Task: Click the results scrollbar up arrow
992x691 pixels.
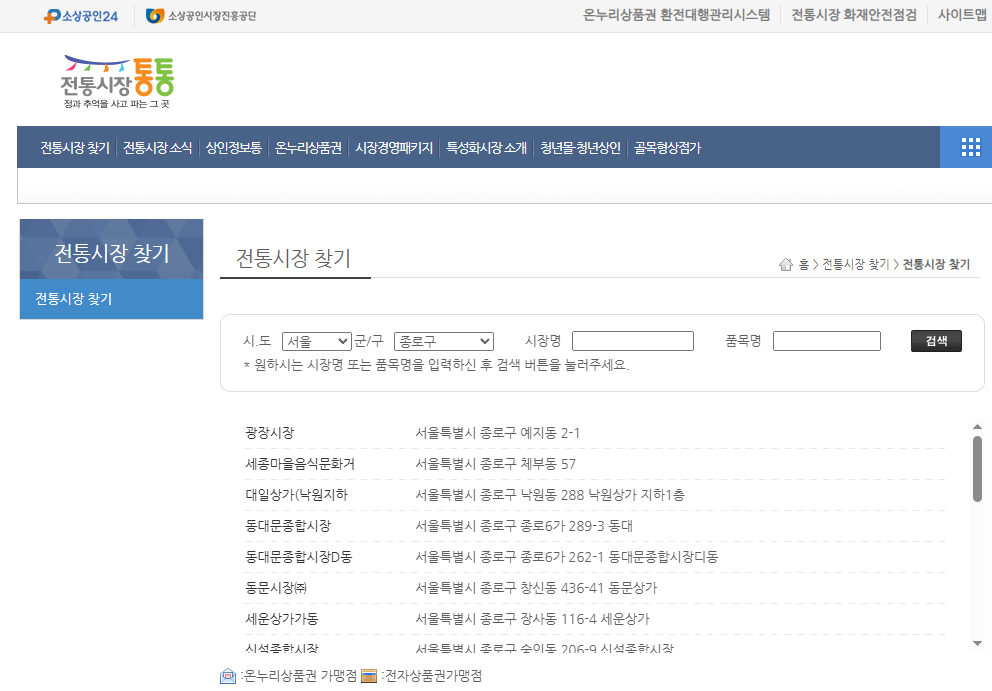Action: point(977,427)
